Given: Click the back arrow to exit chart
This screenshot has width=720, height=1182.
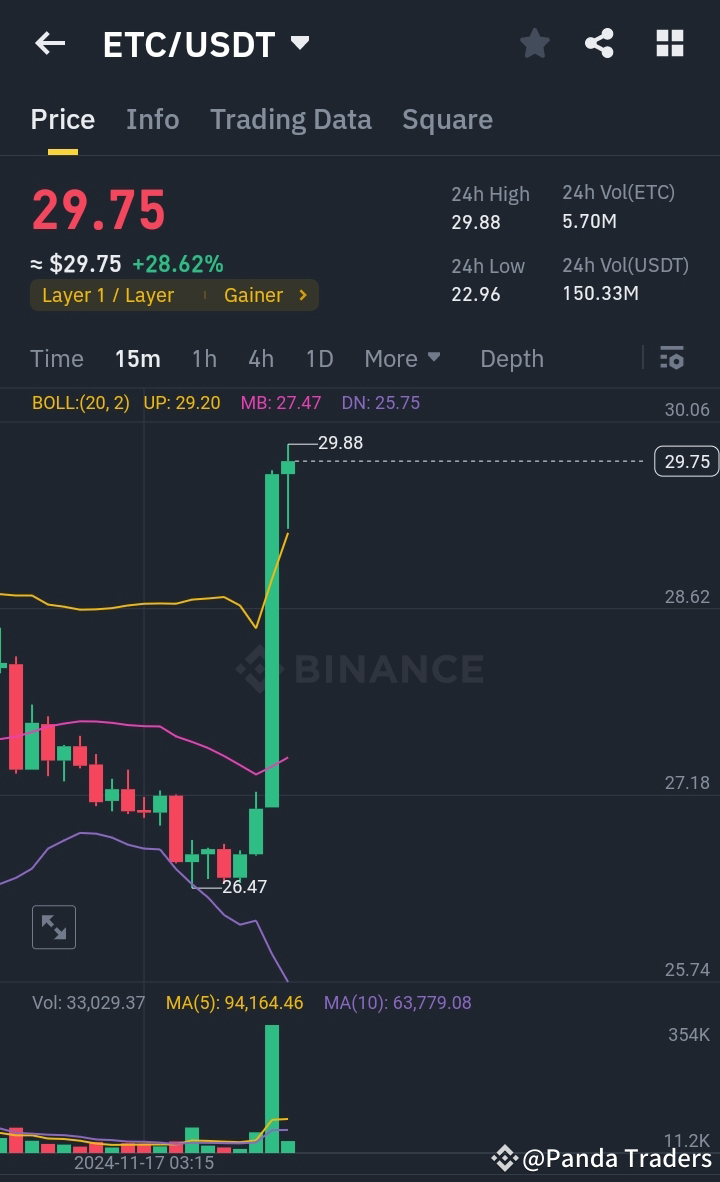Looking at the screenshot, I should (x=49, y=43).
